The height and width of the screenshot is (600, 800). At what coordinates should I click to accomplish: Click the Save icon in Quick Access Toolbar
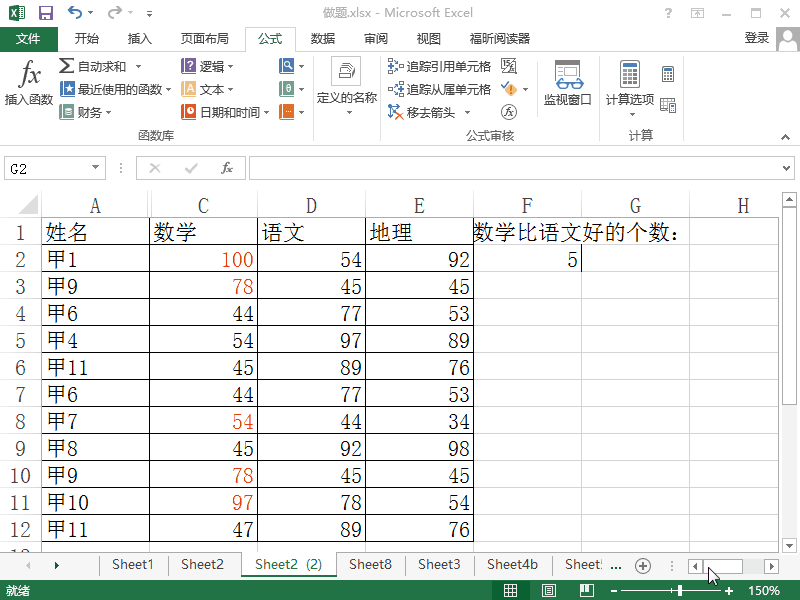coord(44,12)
